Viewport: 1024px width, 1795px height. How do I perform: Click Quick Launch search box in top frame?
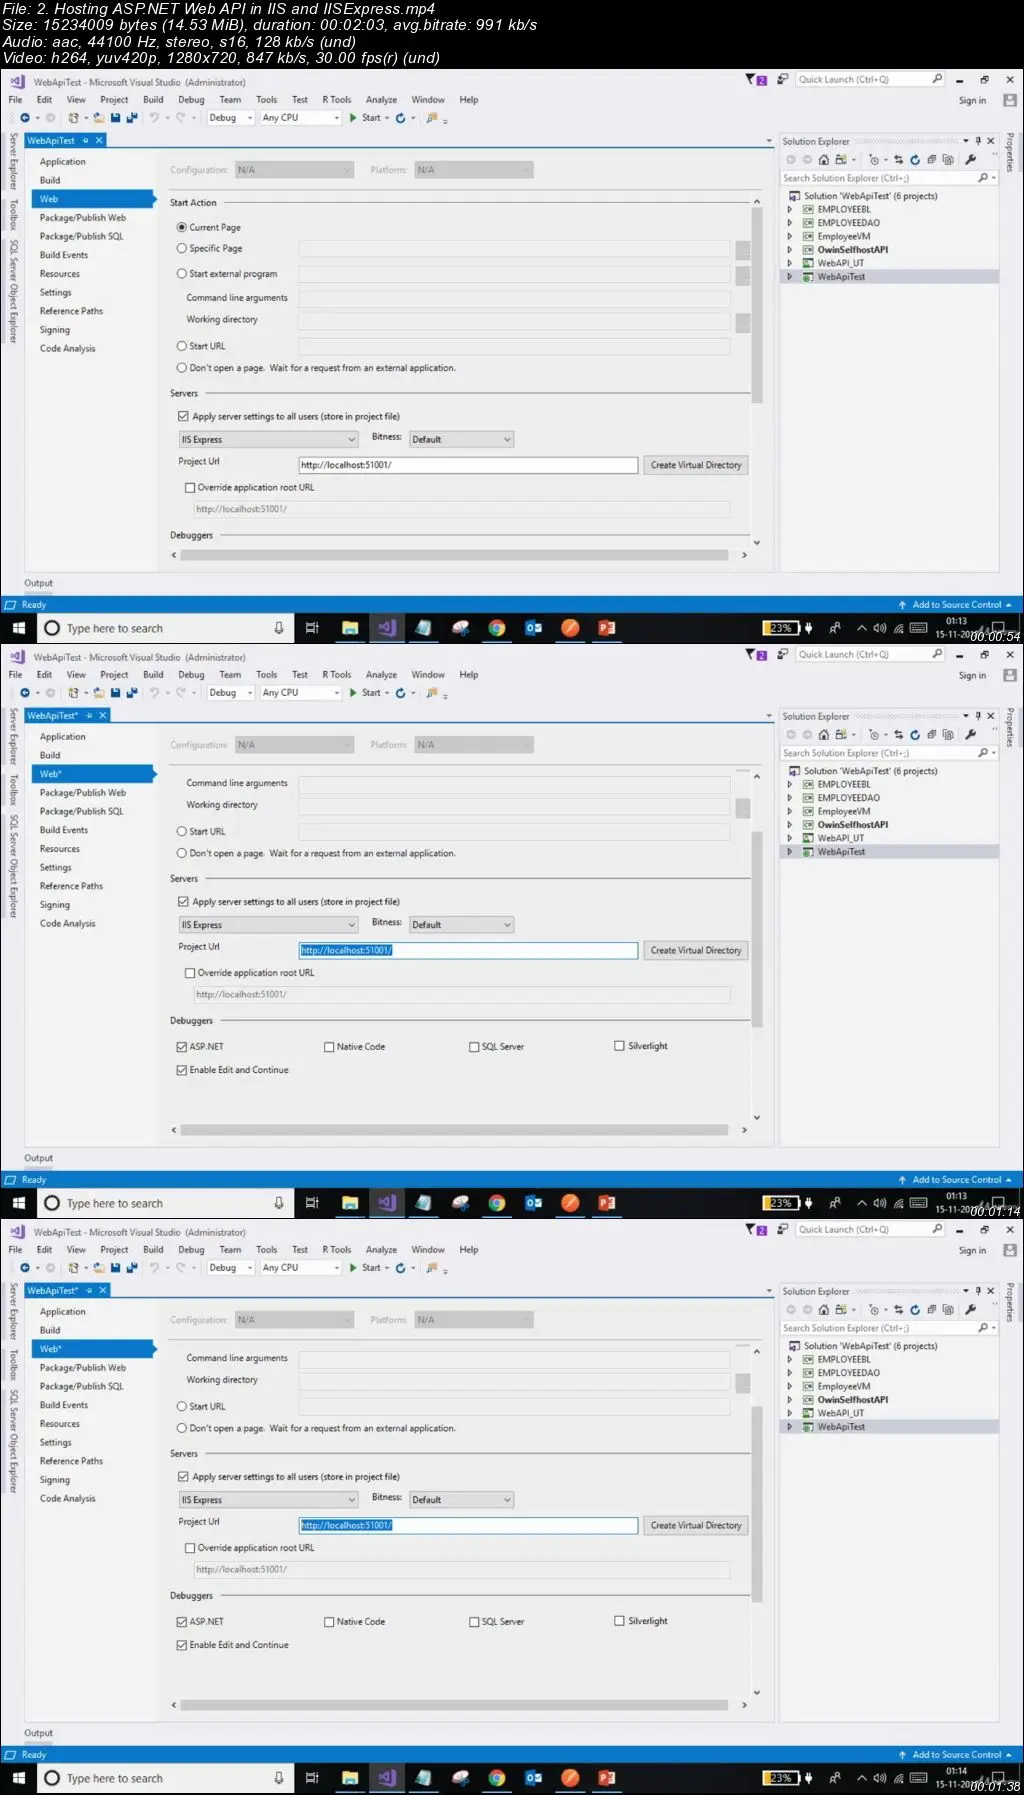869,80
